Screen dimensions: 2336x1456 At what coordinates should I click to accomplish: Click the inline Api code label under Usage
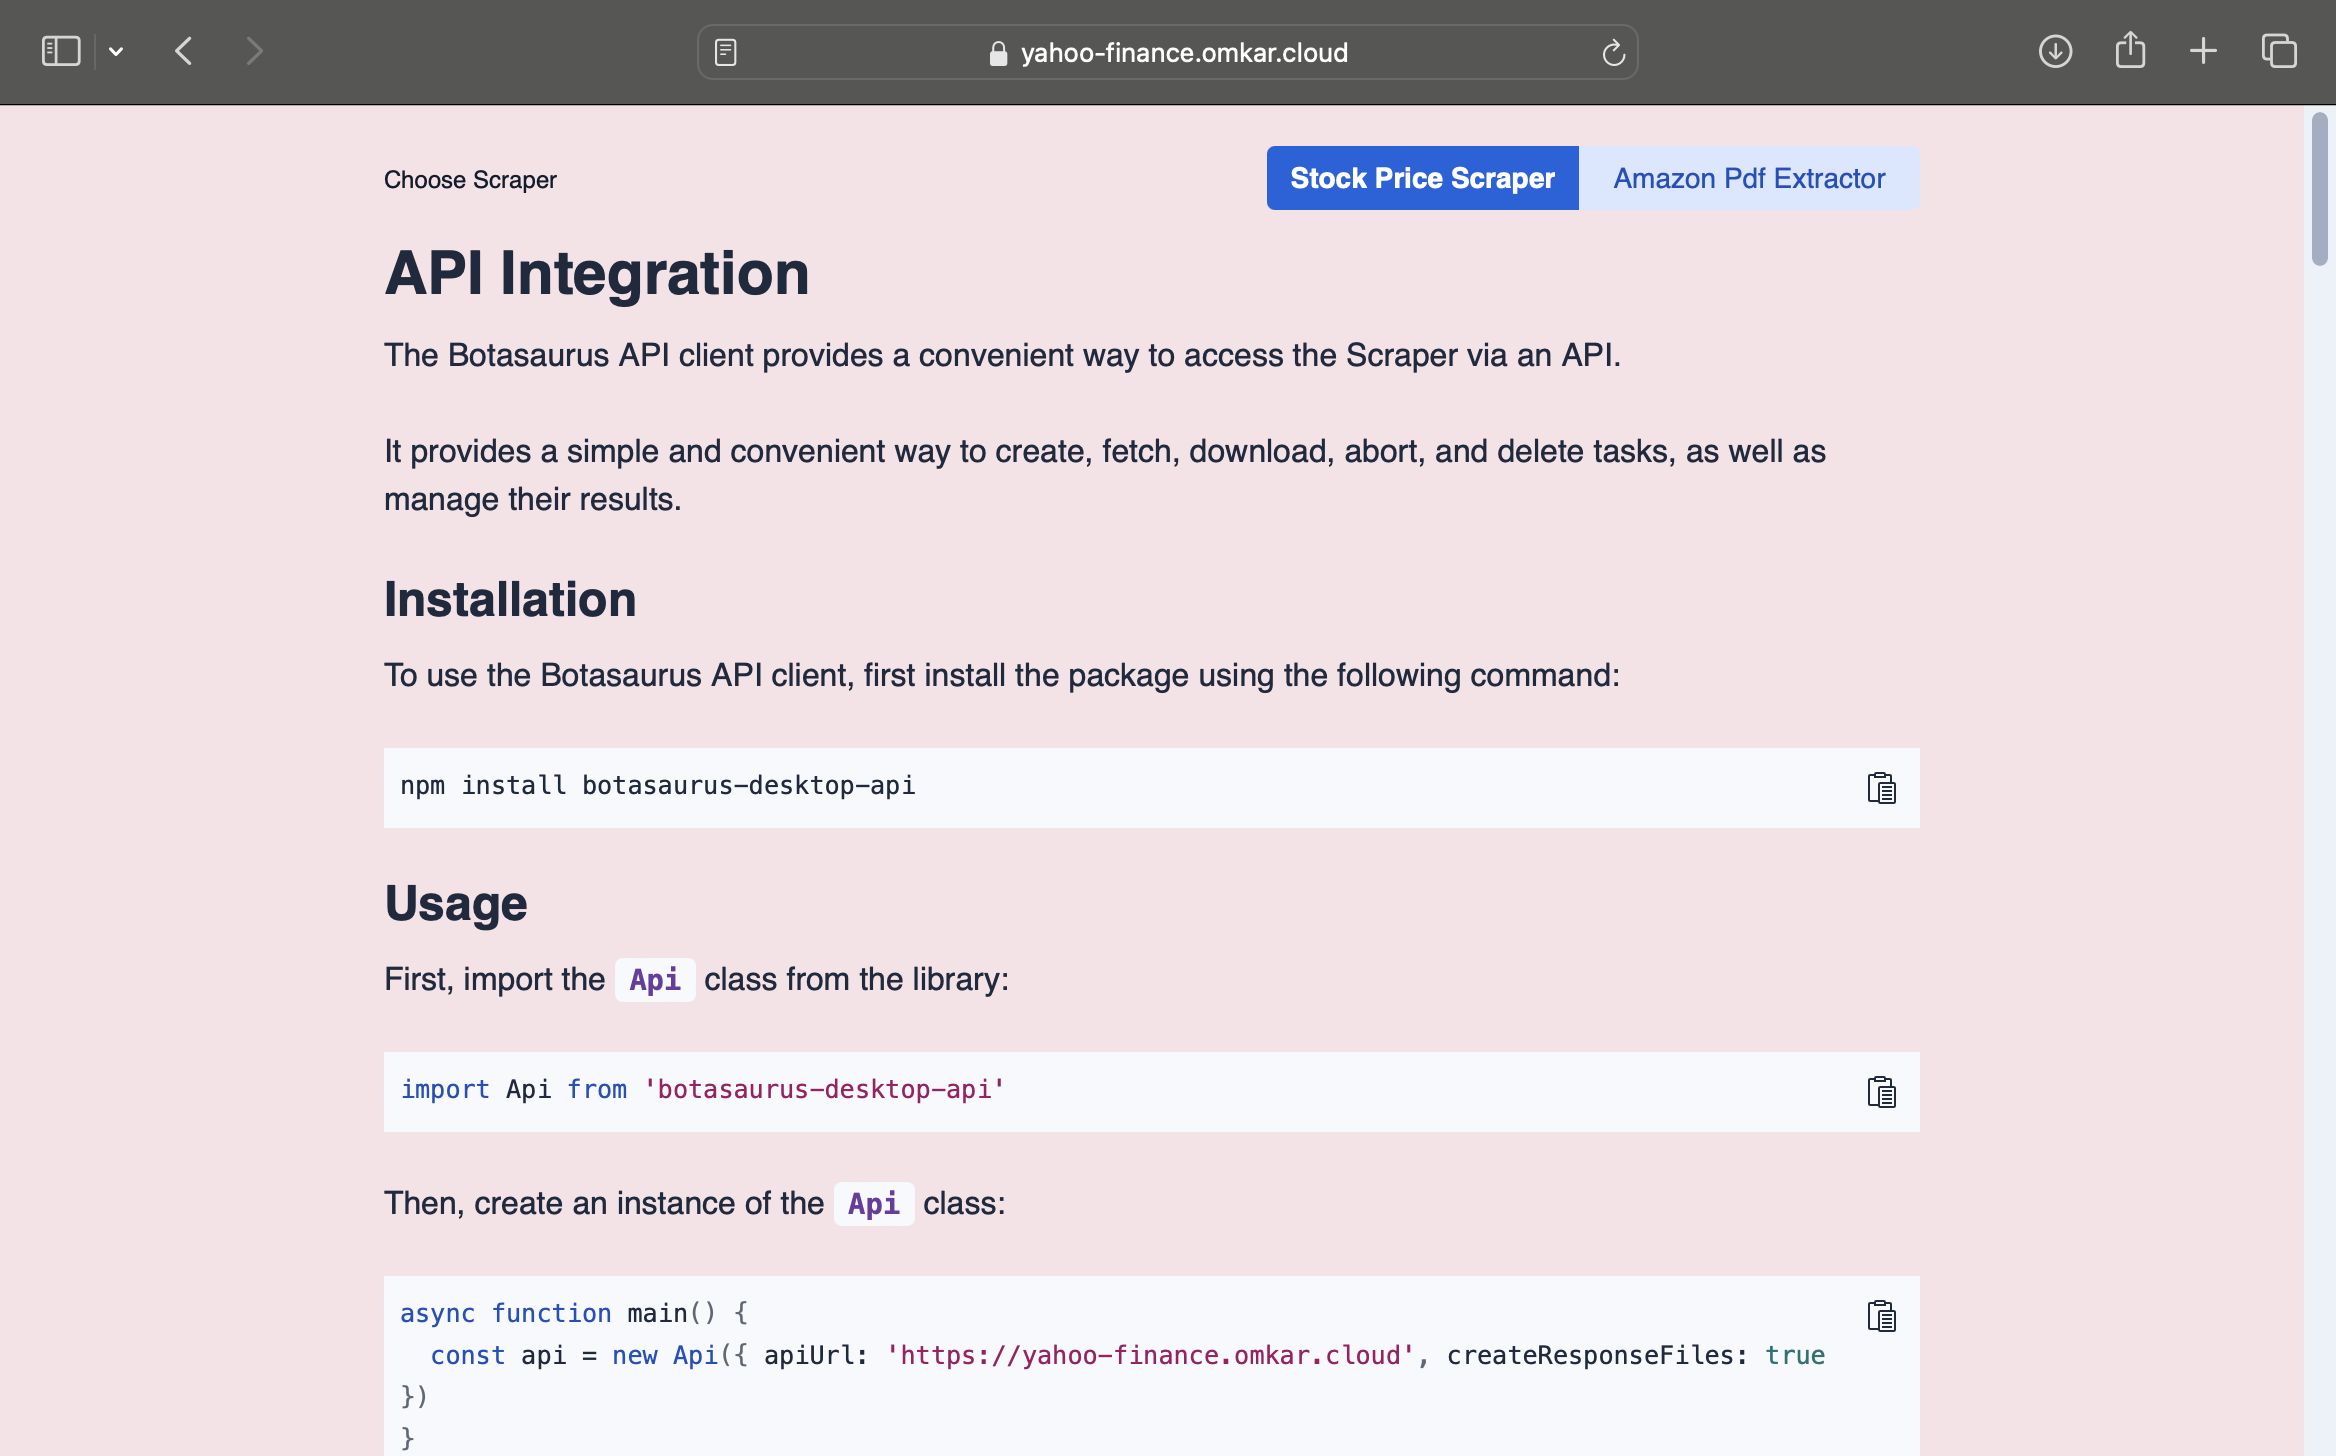tap(654, 980)
